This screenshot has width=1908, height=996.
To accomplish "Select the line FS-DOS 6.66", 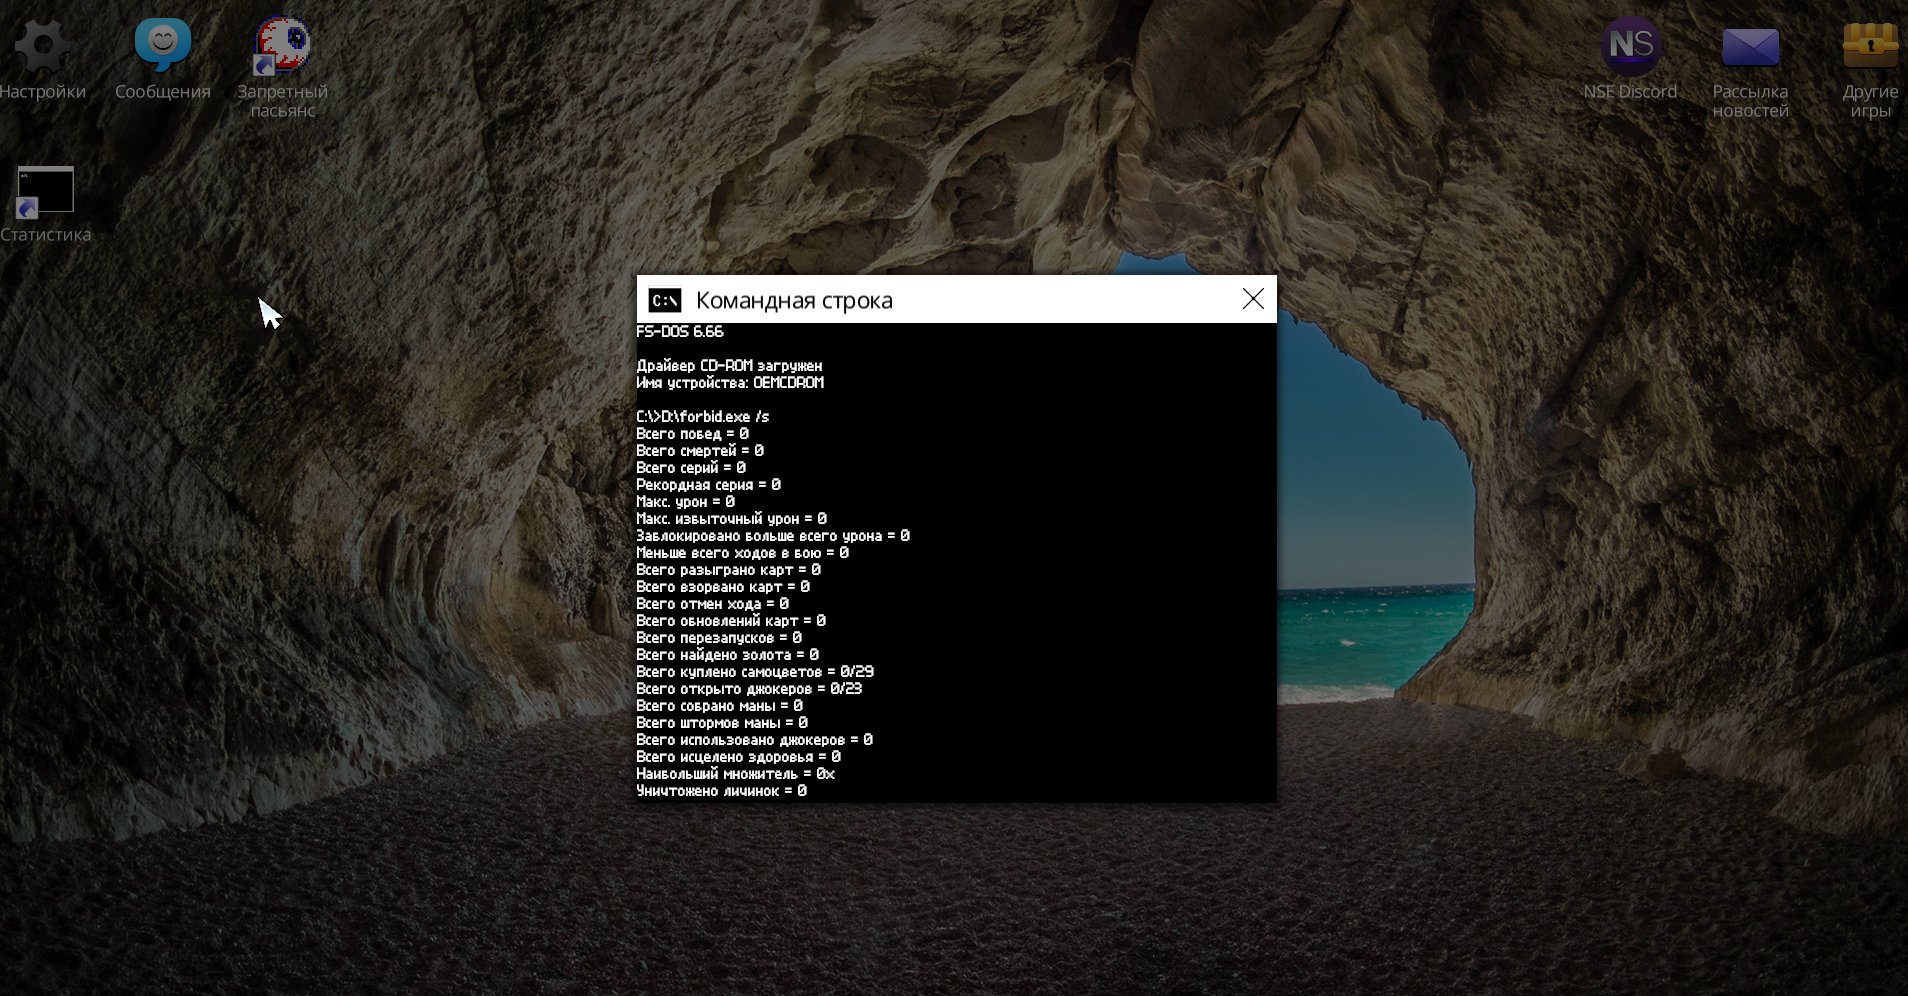I will (680, 332).
